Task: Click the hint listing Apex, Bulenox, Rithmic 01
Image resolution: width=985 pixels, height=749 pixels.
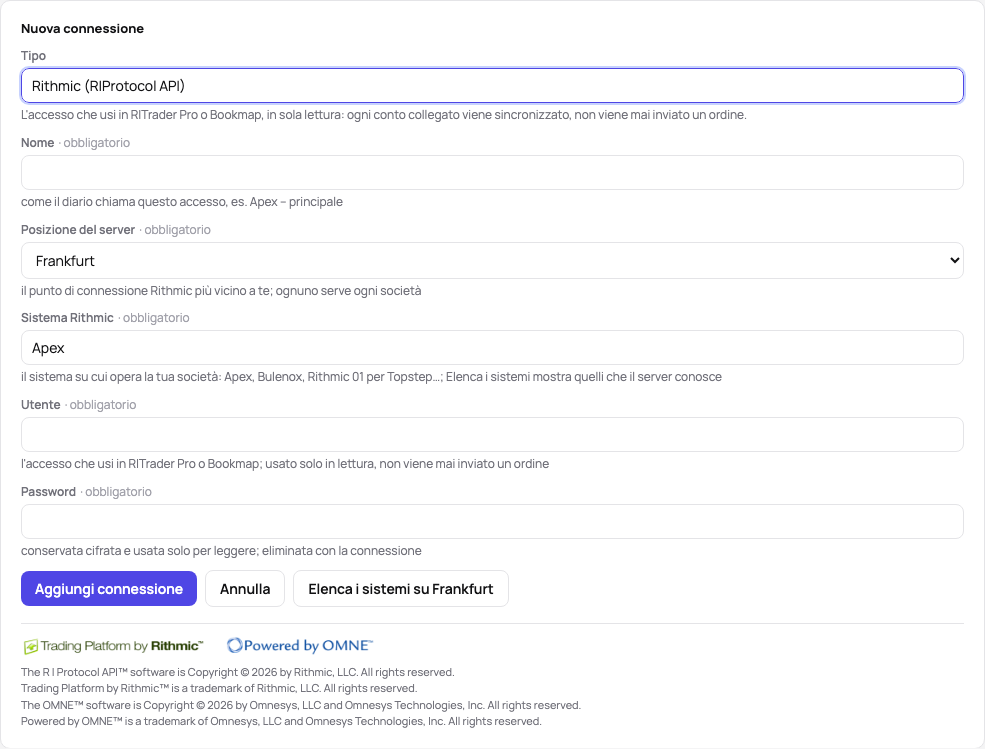Action: click(x=371, y=377)
